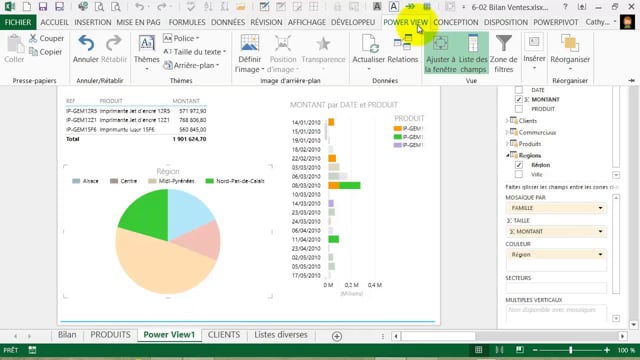Switch to the FORMULES tab
640x360 pixels.
(x=187, y=22)
